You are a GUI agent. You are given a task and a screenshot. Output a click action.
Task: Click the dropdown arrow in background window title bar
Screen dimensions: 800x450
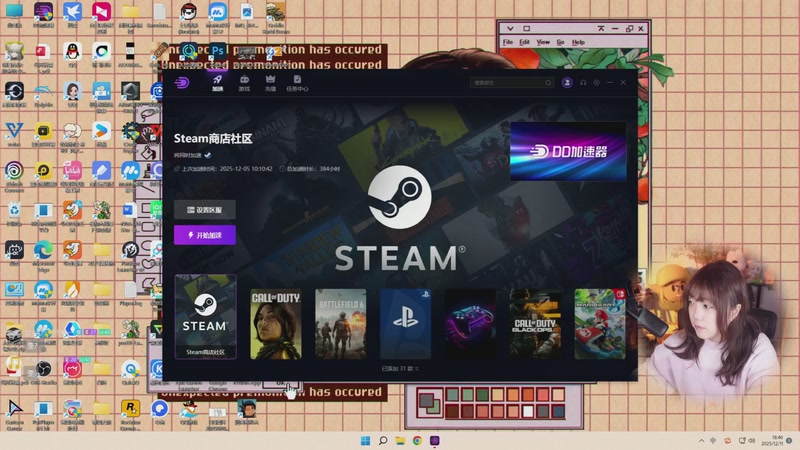click(x=510, y=29)
